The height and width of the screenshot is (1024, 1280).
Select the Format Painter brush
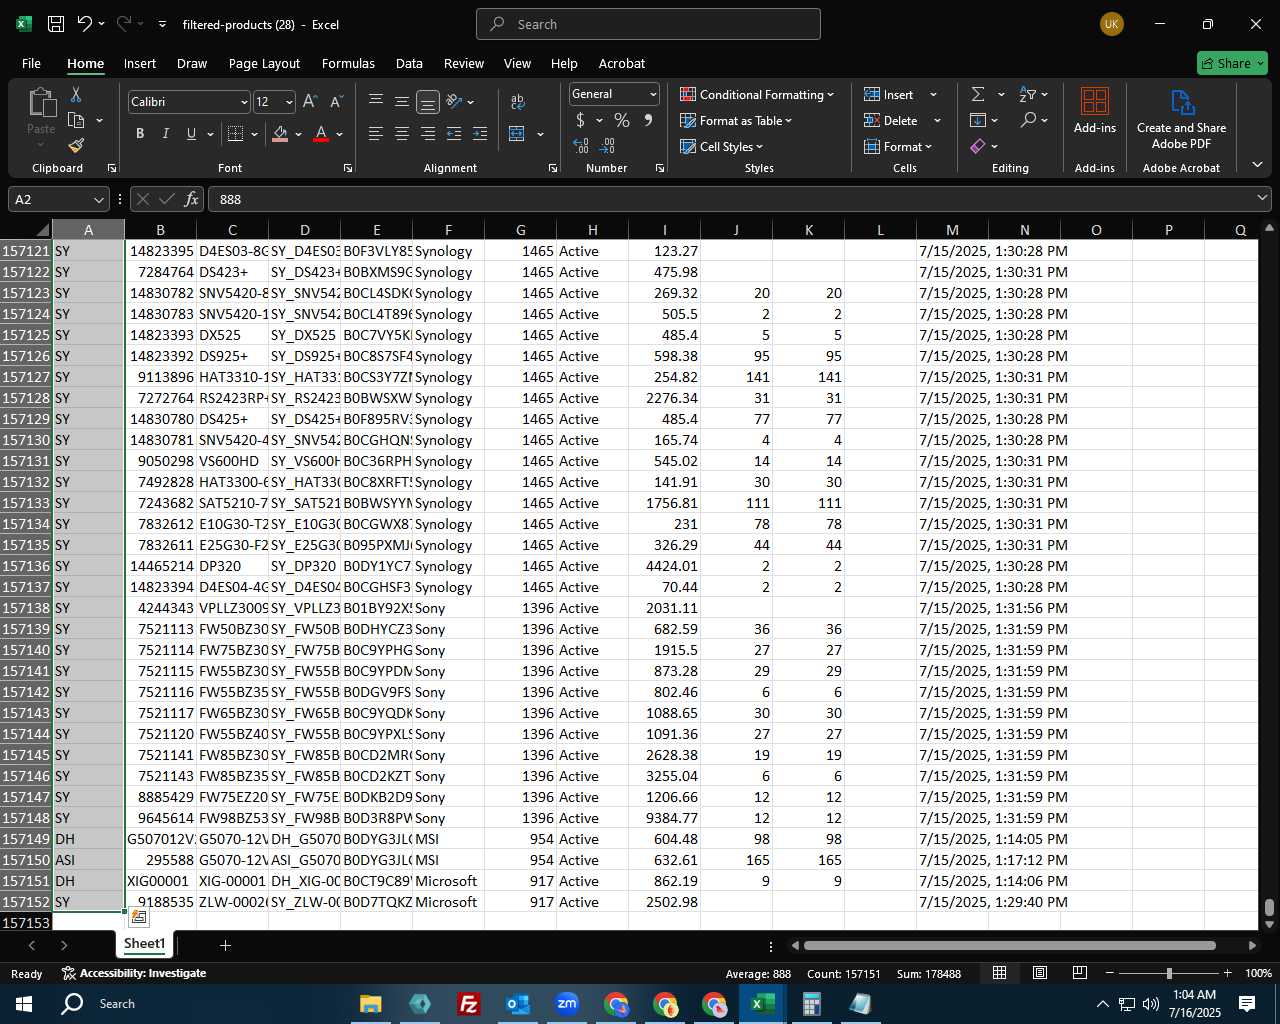pos(76,146)
